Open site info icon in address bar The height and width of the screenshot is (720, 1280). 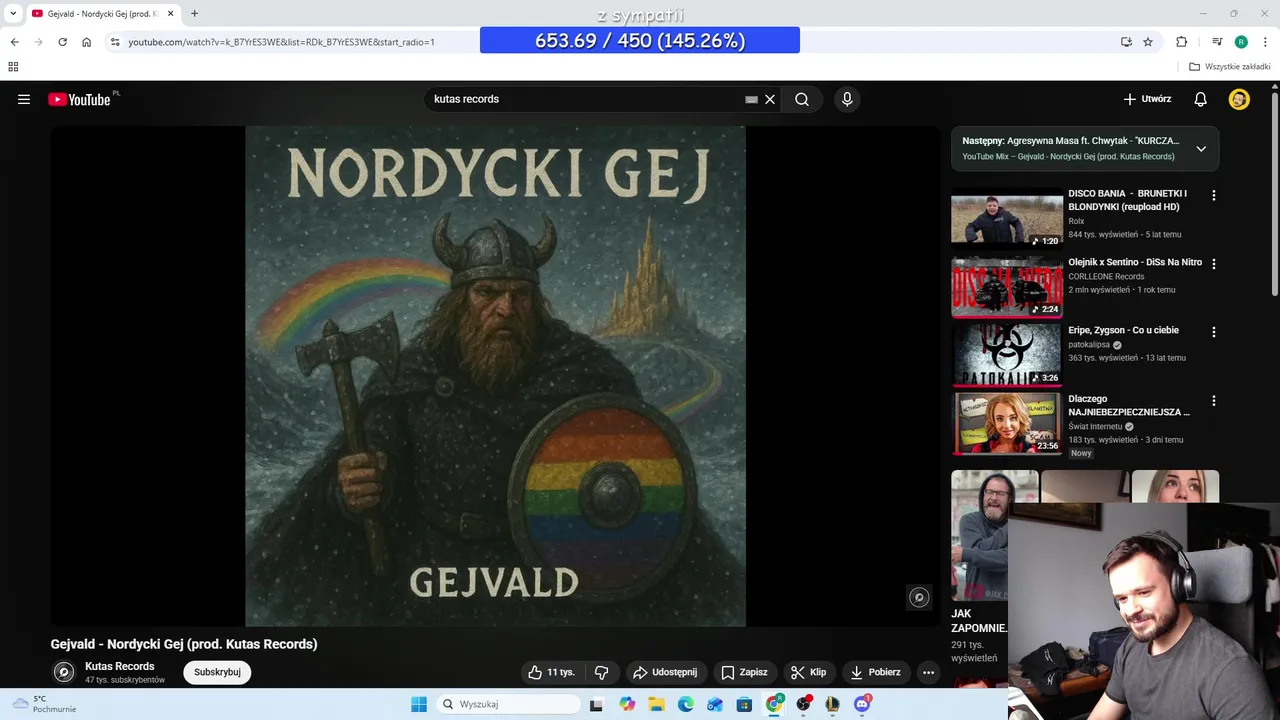(x=115, y=42)
